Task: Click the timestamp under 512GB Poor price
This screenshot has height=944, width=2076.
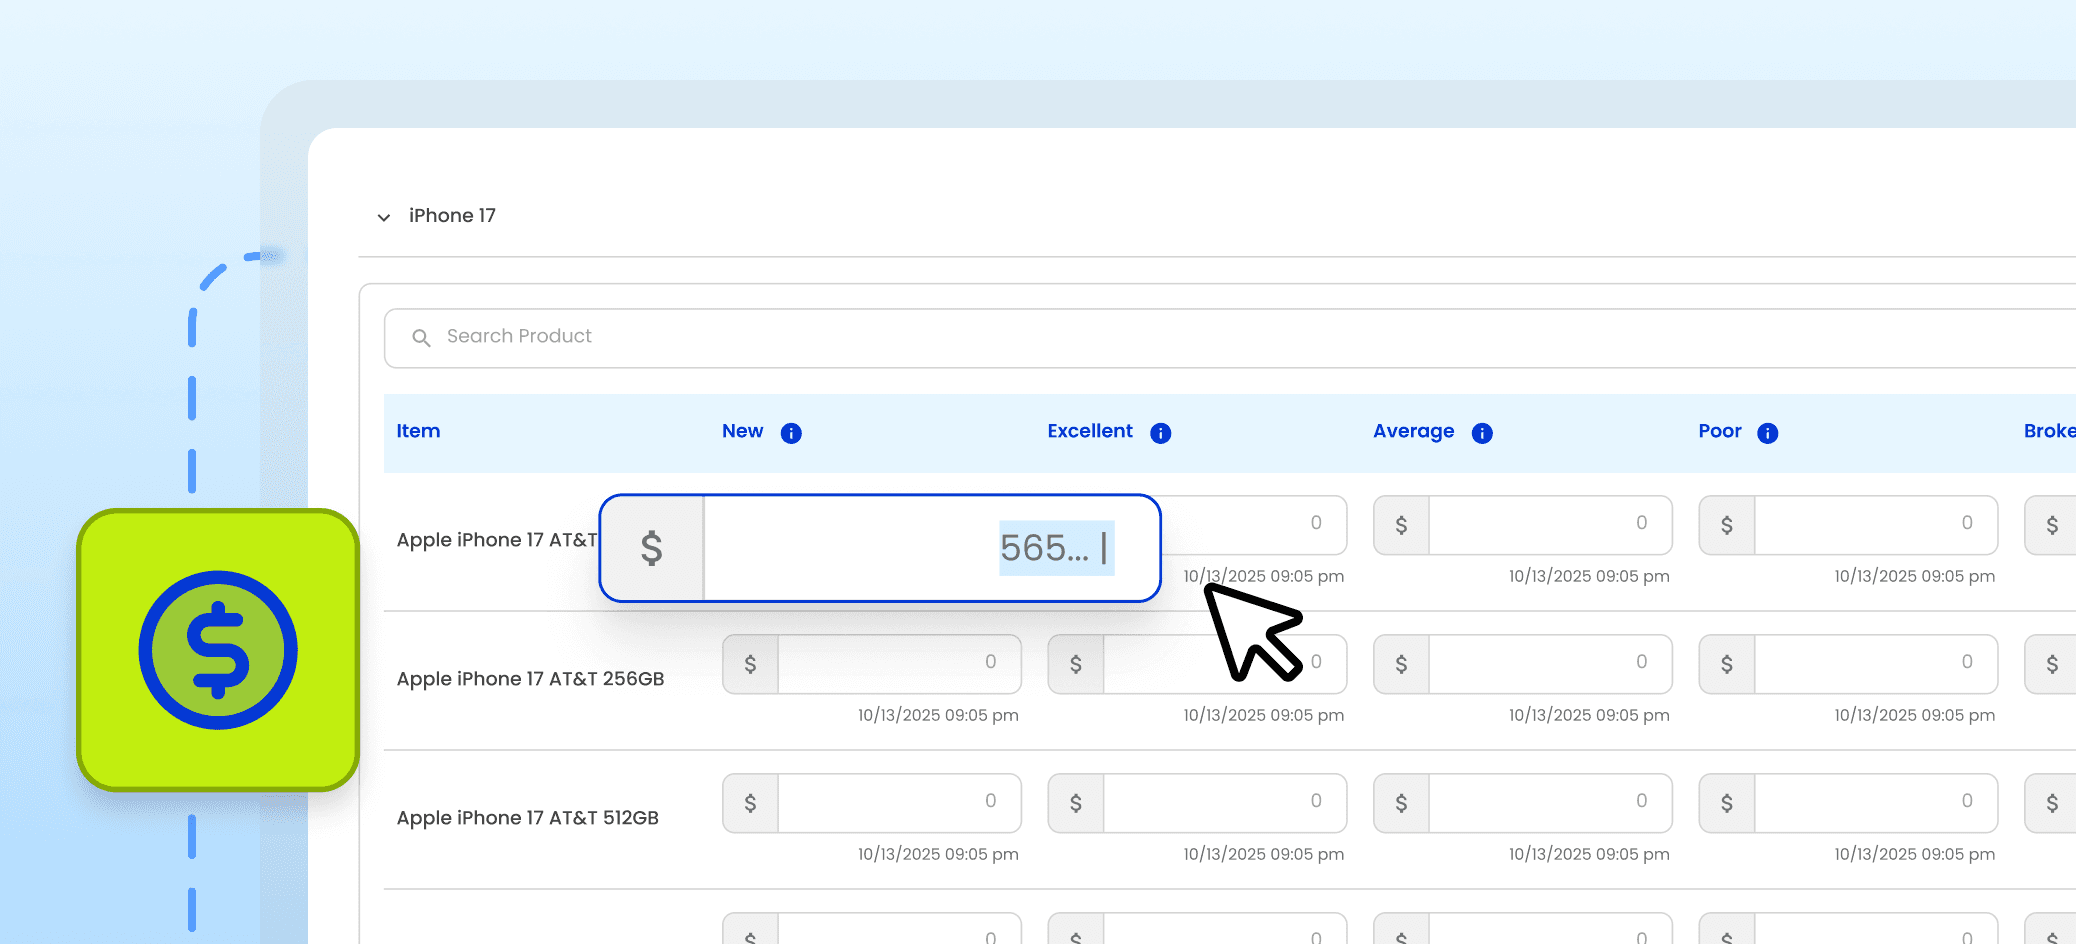Action: click(x=1914, y=854)
